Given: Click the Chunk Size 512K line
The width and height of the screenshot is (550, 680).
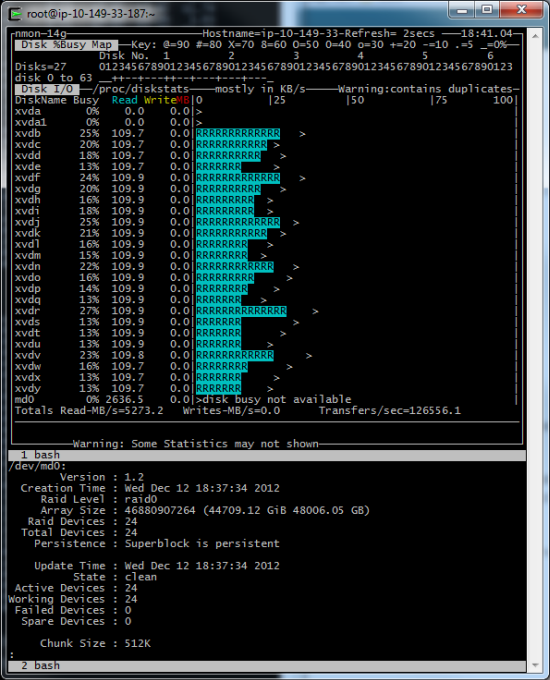Looking at the screenshot, I should coord(95,644).
